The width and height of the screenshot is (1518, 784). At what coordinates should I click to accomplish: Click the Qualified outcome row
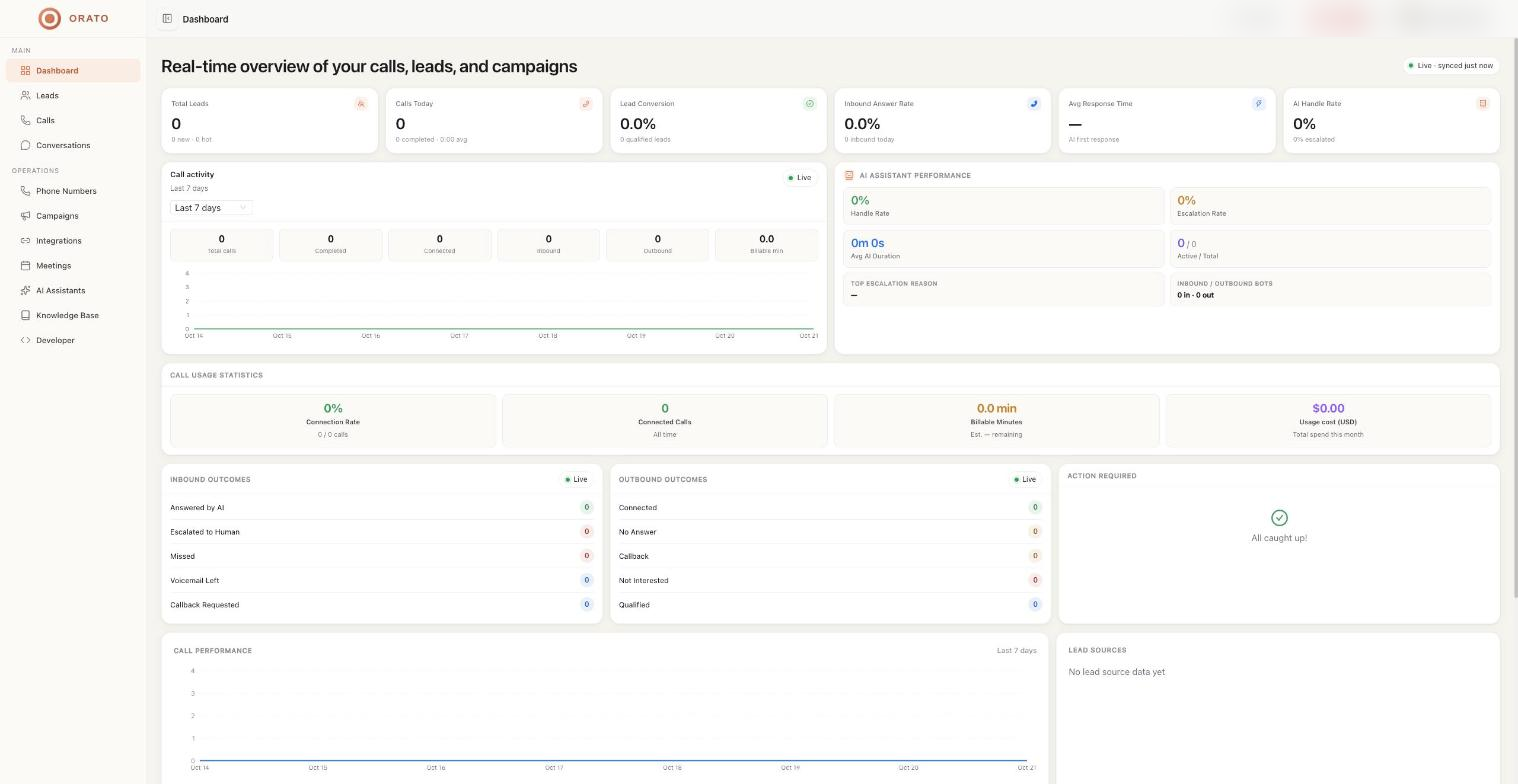[x=830, y=604]
